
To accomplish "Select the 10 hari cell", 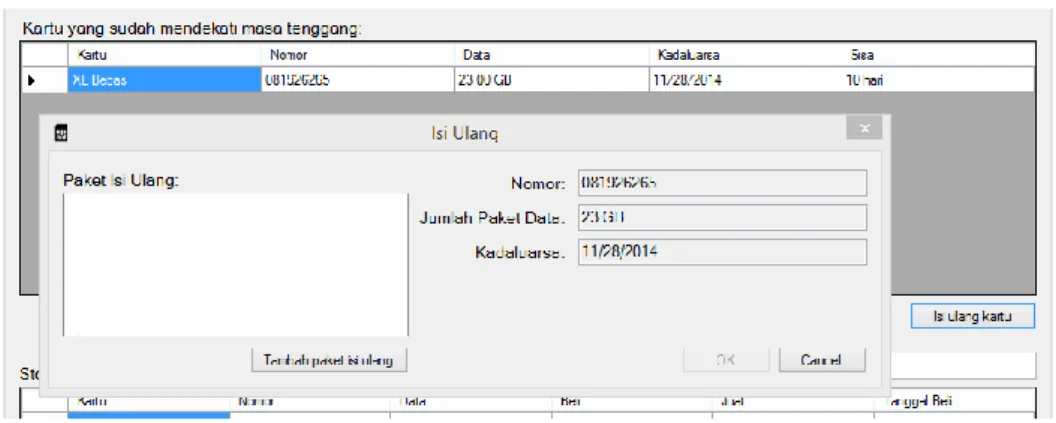I will [x=937, y=80].
